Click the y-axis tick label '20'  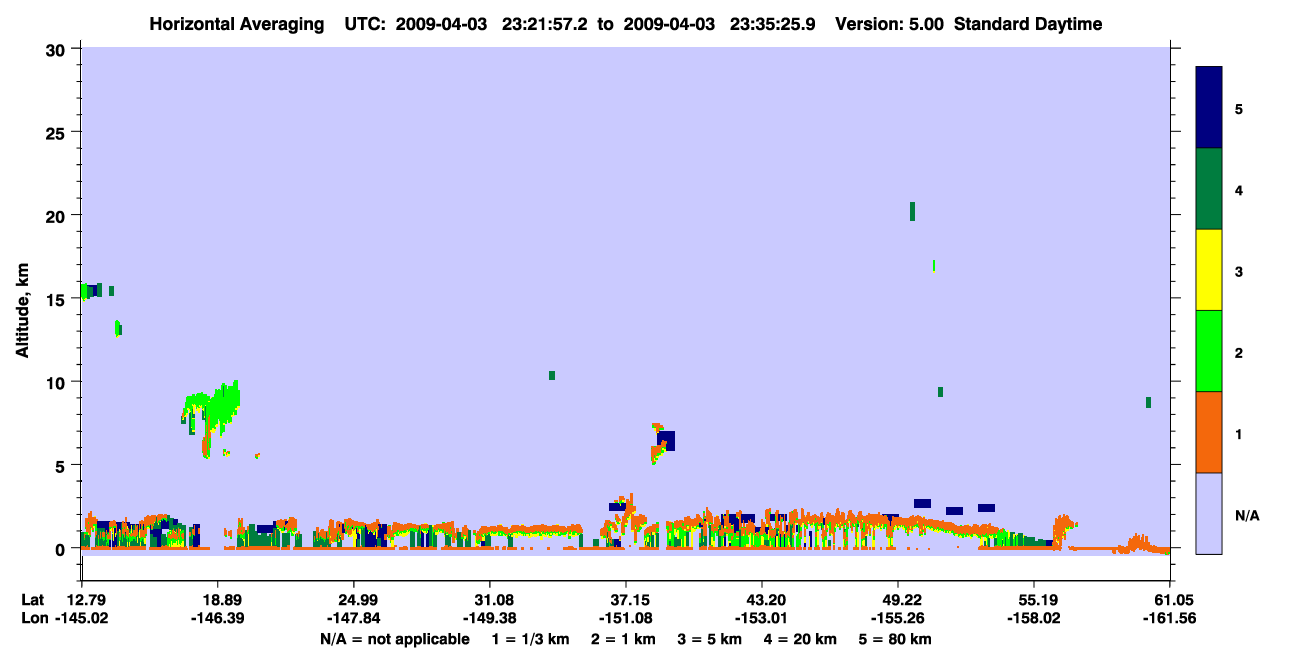pyautogui.click(x=58, y=216)
